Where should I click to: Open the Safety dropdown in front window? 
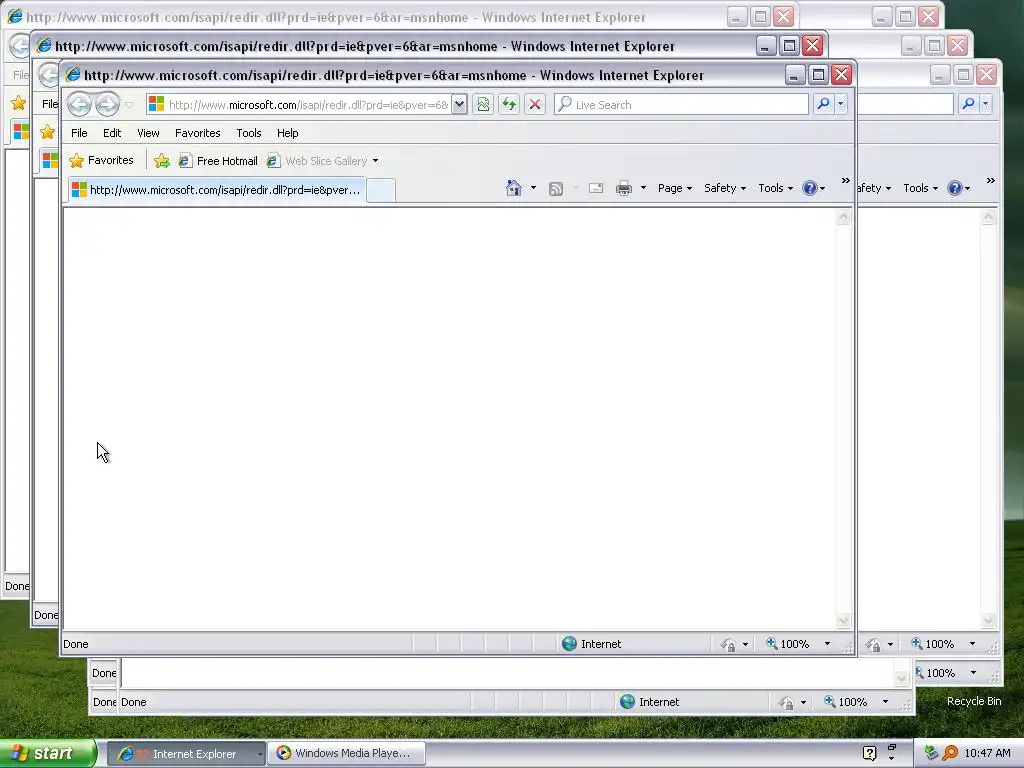click(x=725, y=188)
